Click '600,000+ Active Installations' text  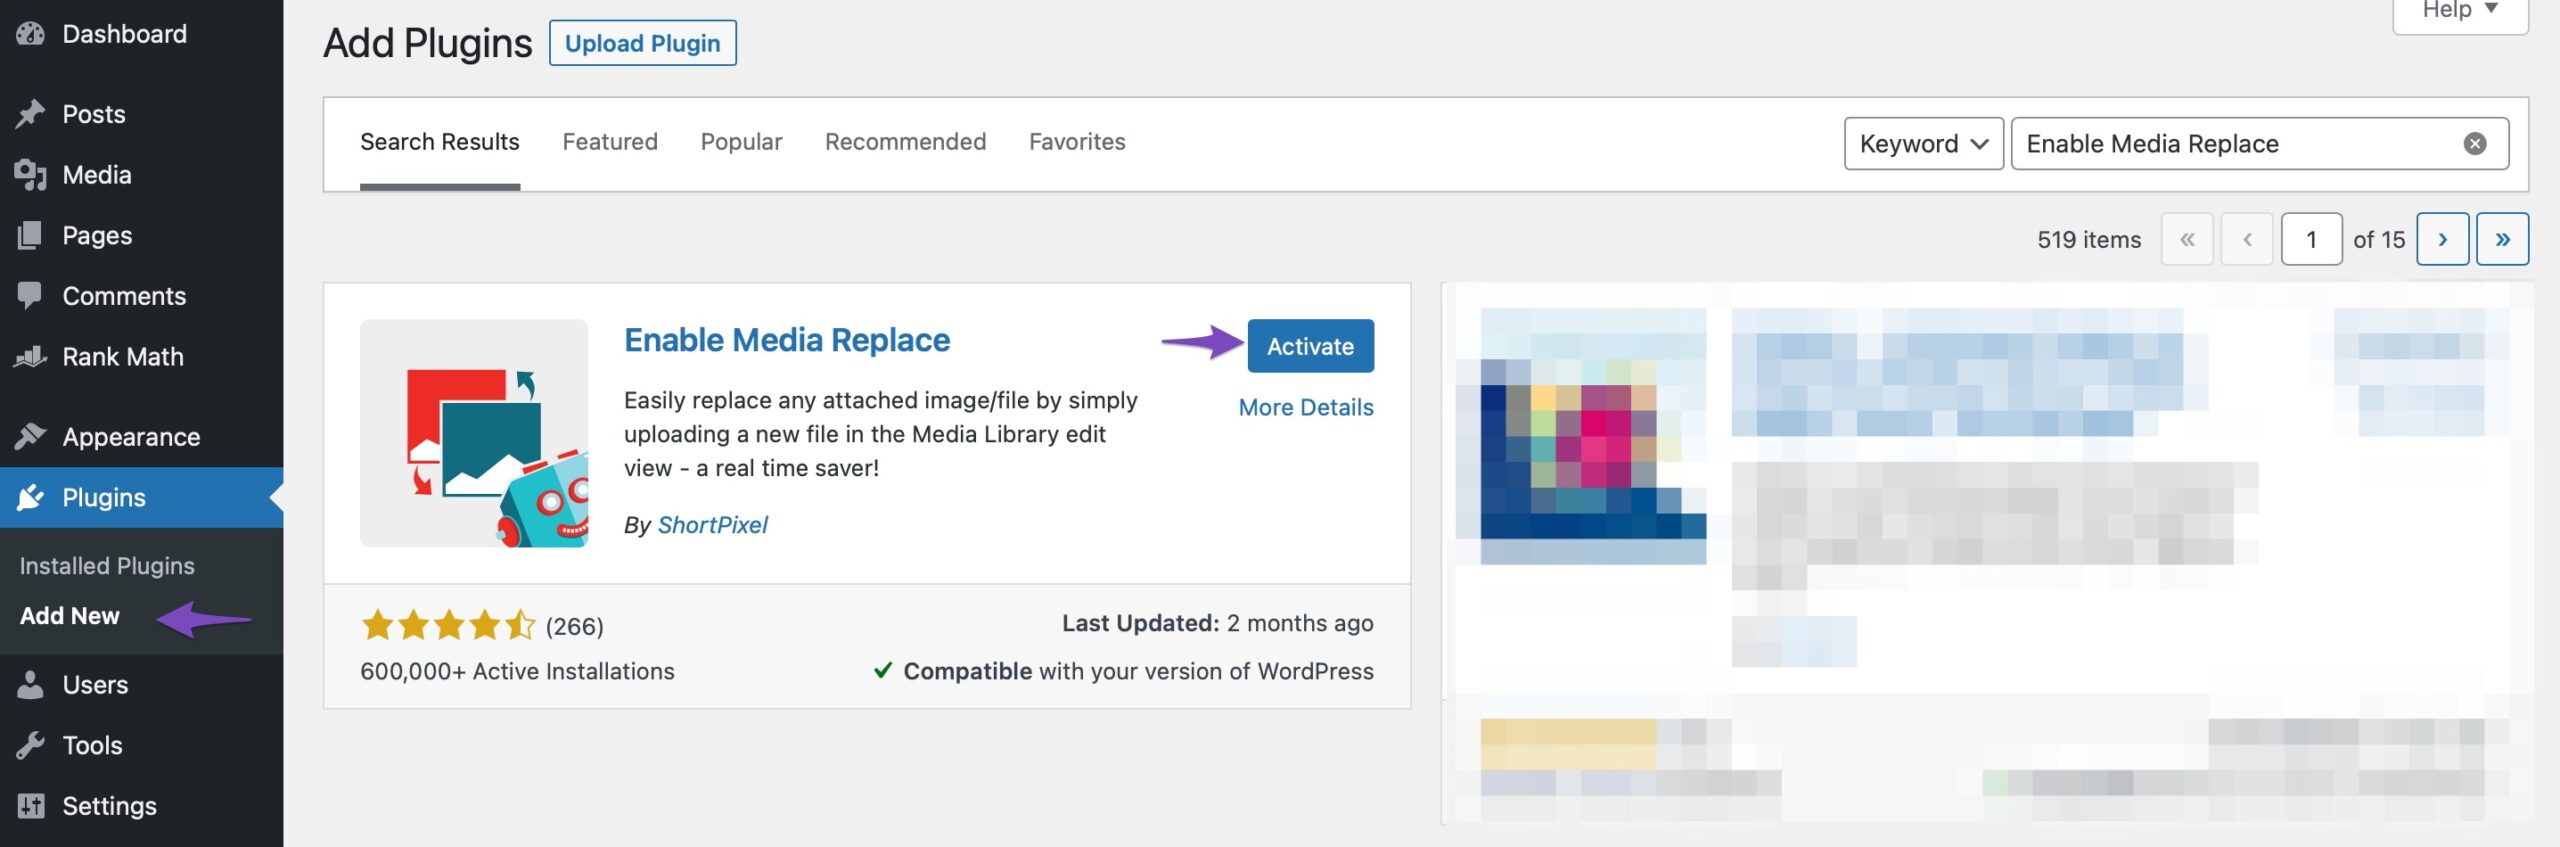pyautogui.click(x=517, y=671)
